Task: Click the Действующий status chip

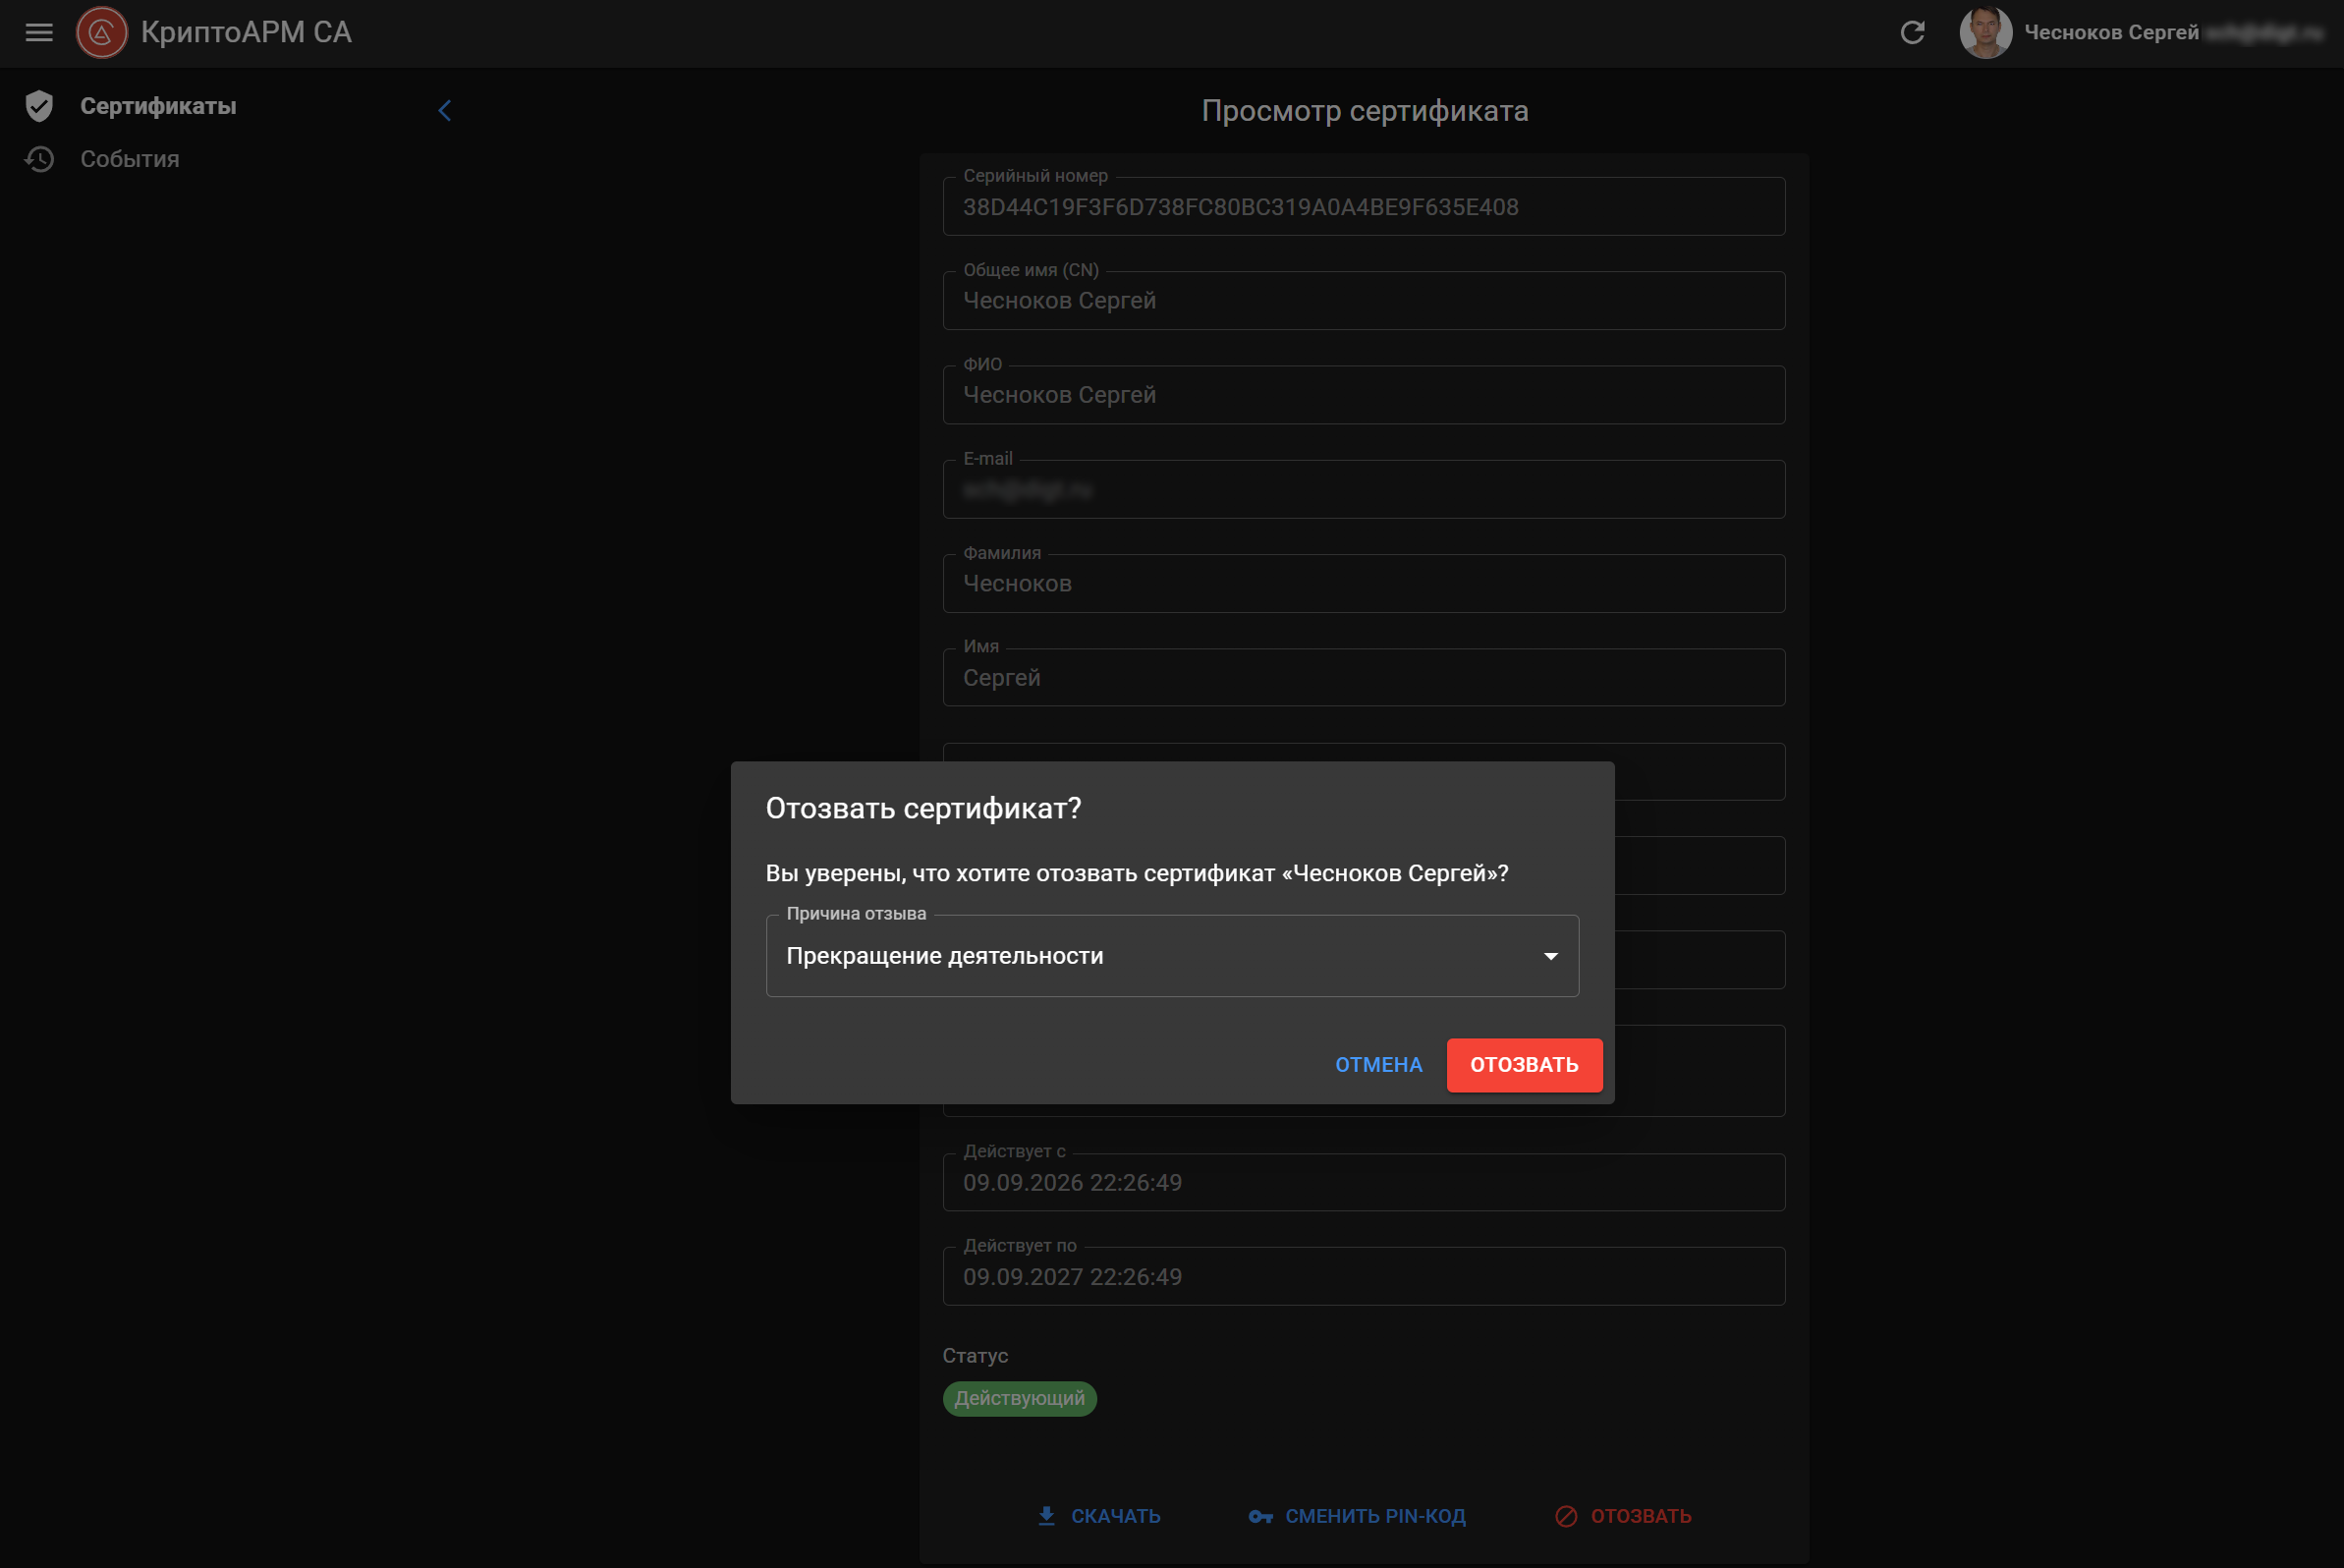Action: point(1019,1399)
